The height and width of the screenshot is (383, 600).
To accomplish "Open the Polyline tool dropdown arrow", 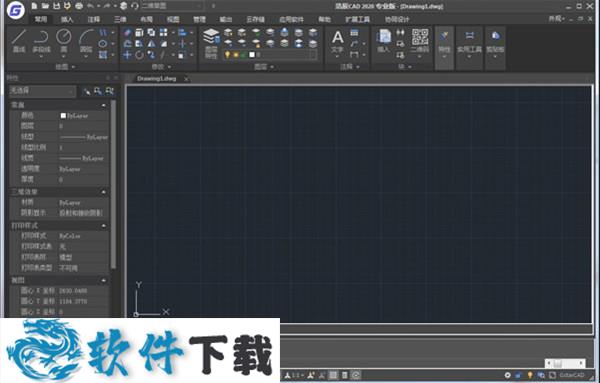I will coord(41,57).
